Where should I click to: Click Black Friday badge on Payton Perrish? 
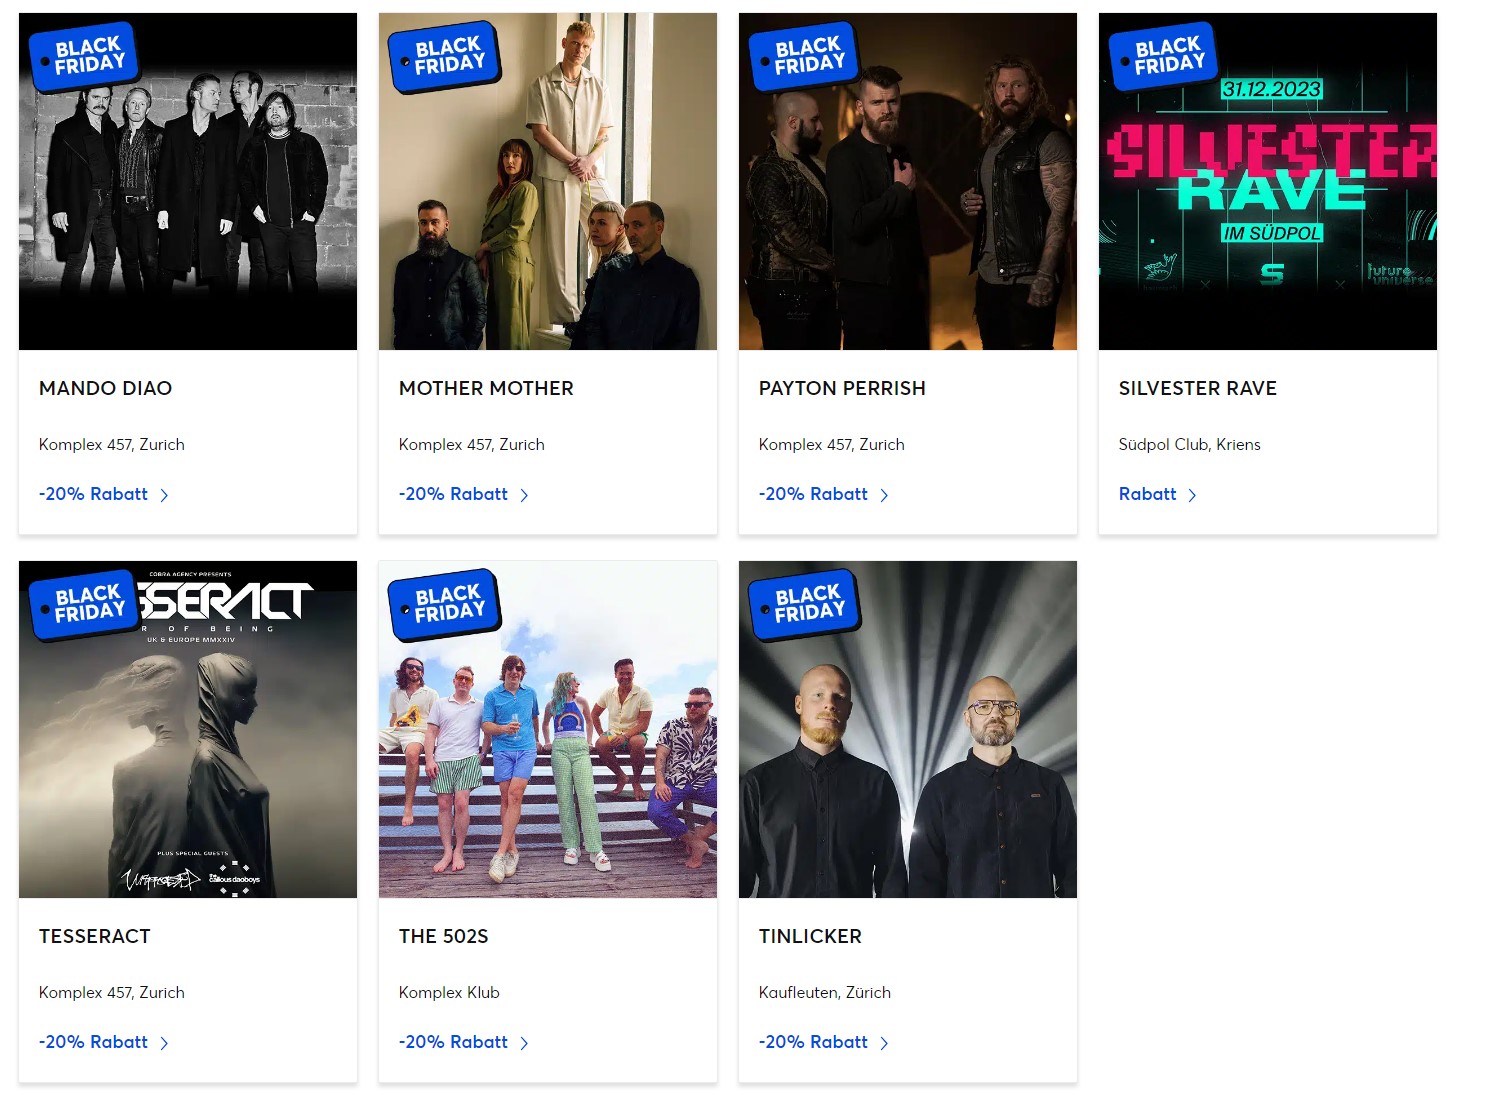(804, 56)
